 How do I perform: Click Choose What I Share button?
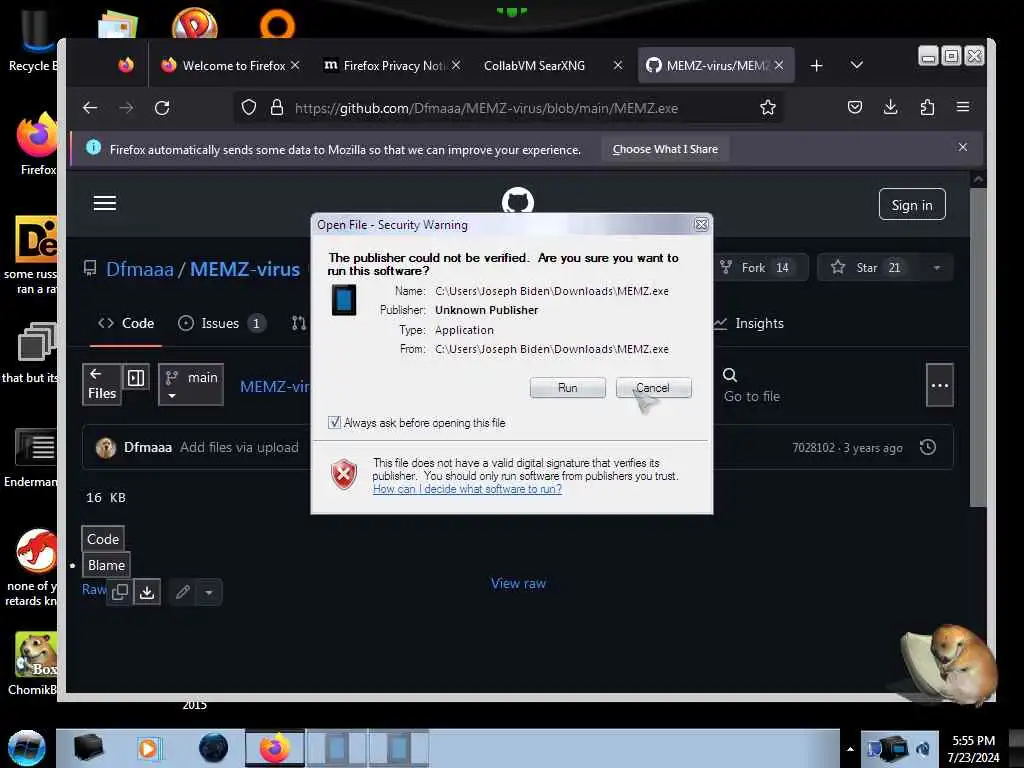[665, 149]
